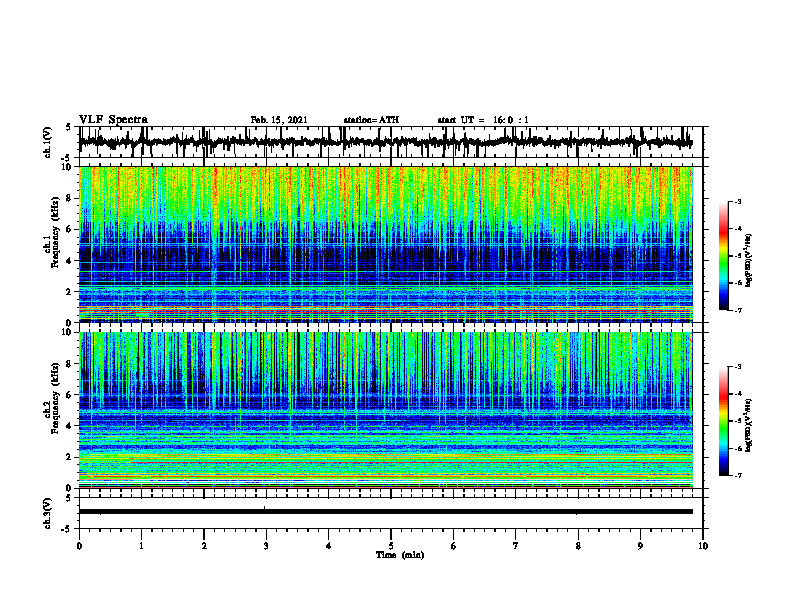Click time axis tick label "7"
This screenshot has height=612, width=792.
pyautogui.click(x=516, y=546)
